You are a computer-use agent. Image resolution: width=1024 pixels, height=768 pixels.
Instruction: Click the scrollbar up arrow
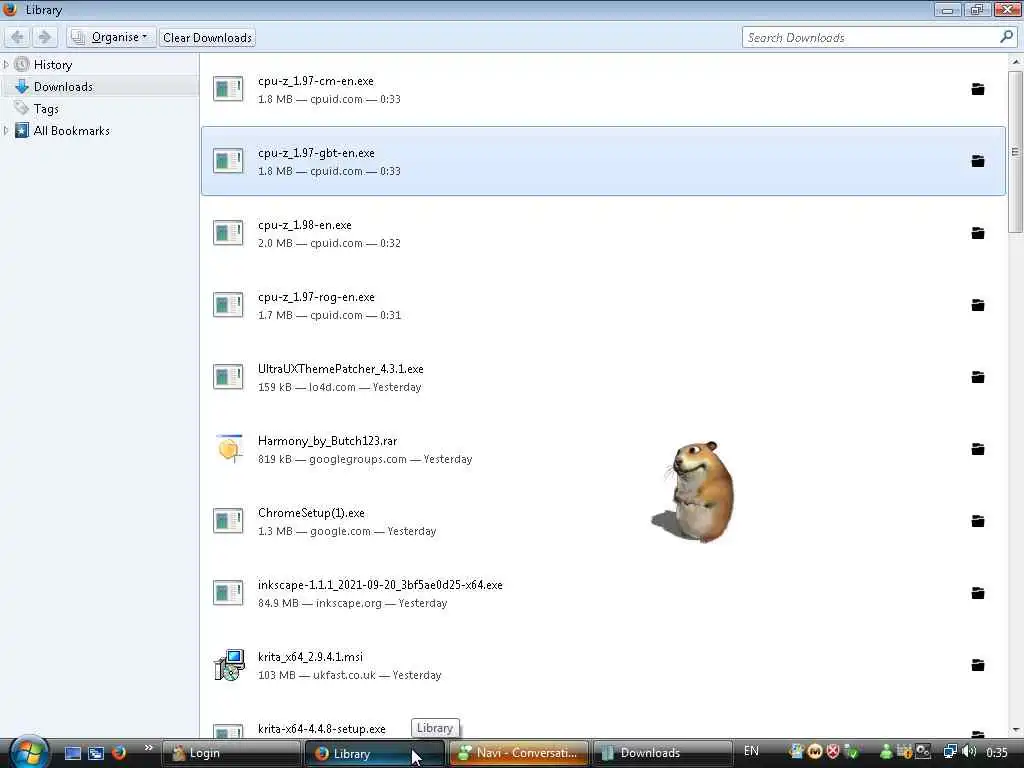[x=1015, y=61]
